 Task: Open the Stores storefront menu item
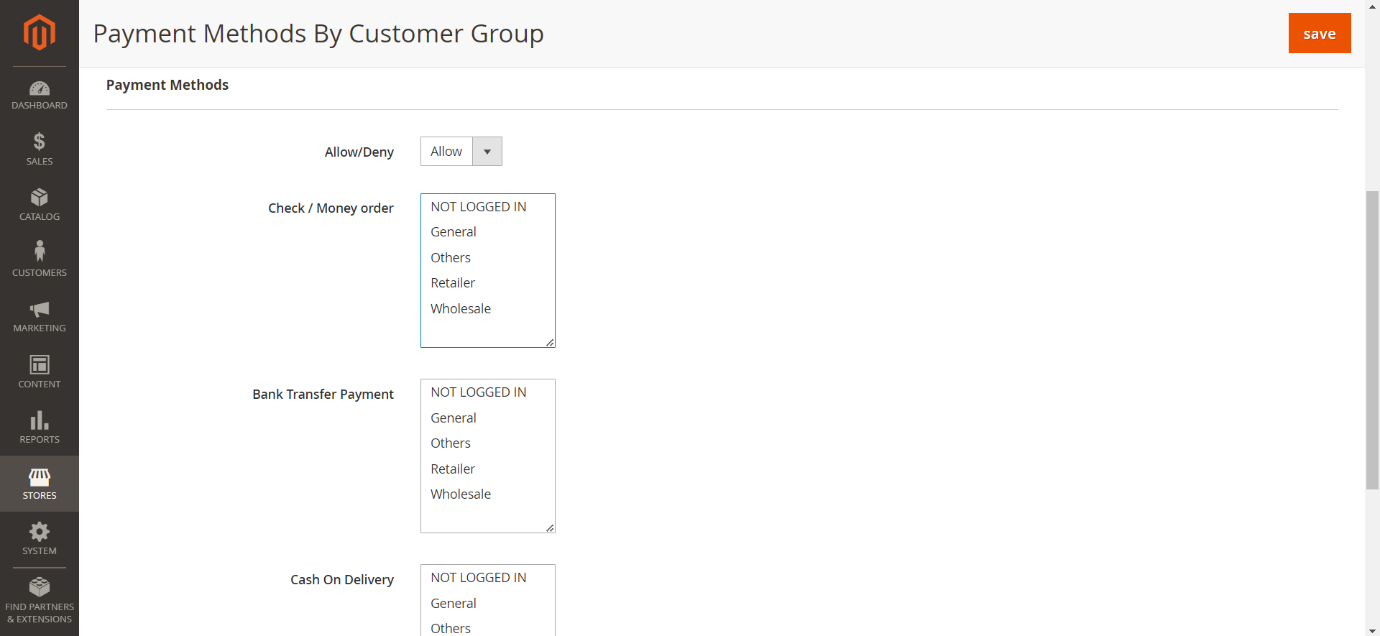point(39,483)
